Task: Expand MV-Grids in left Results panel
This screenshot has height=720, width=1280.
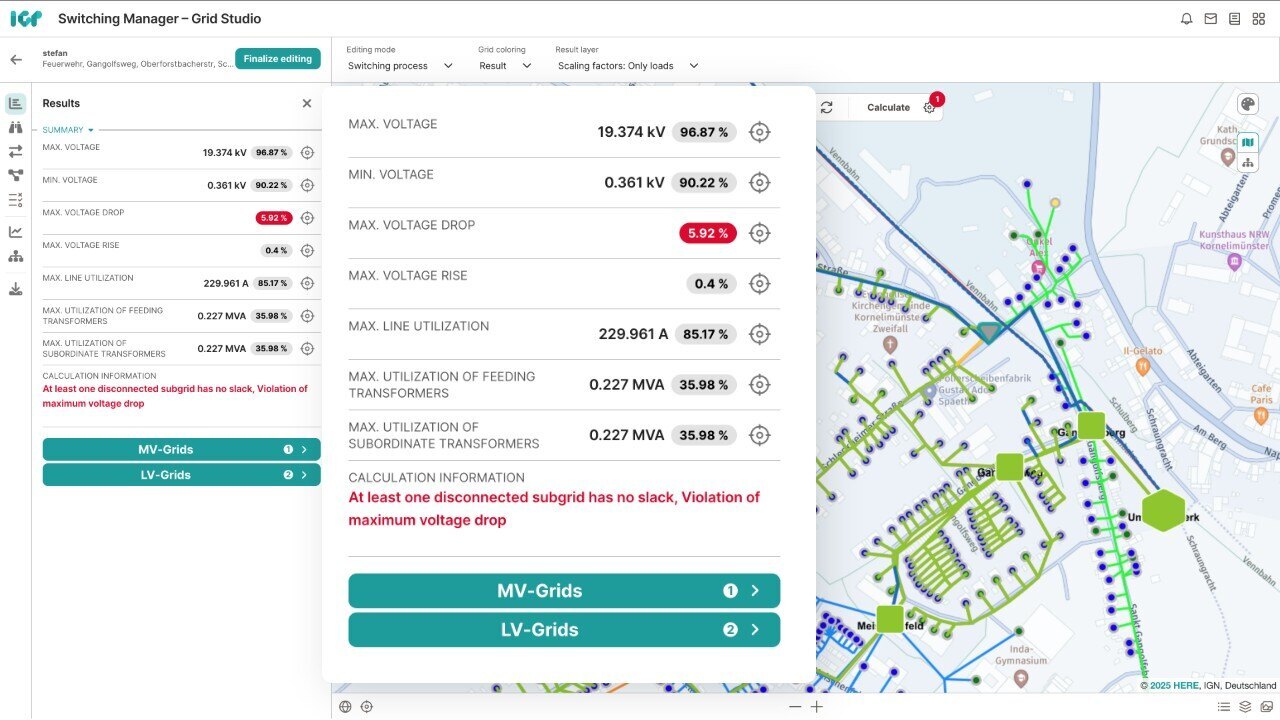Action: point(181,450)
